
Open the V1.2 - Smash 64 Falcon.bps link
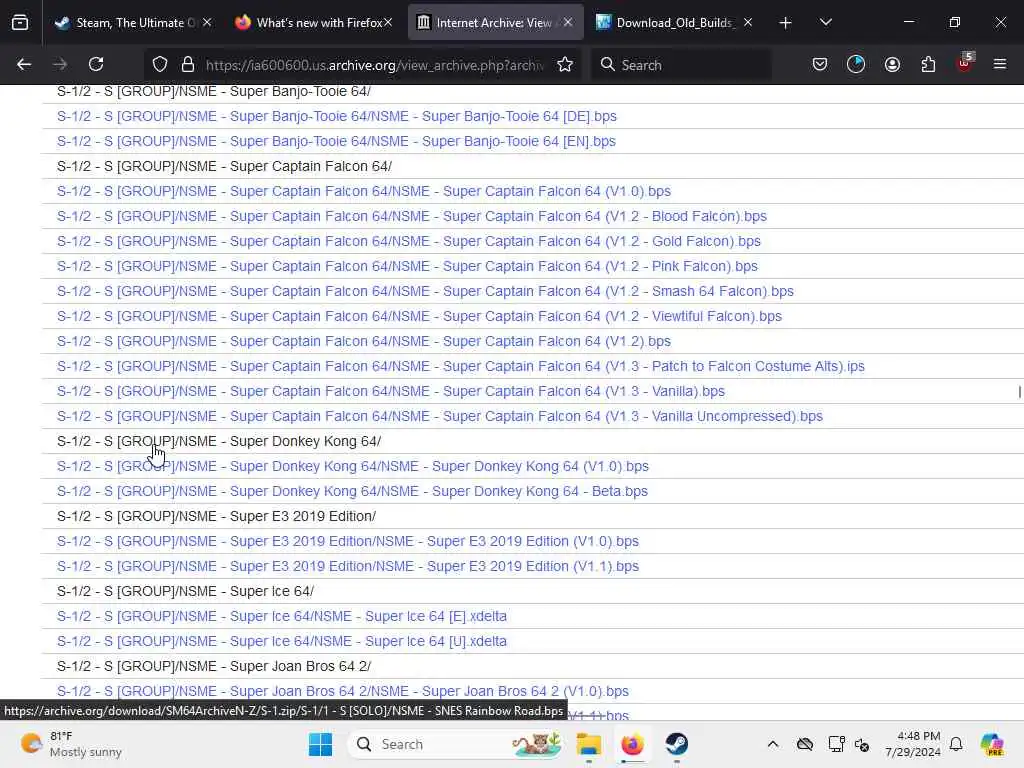pos(425,291)
